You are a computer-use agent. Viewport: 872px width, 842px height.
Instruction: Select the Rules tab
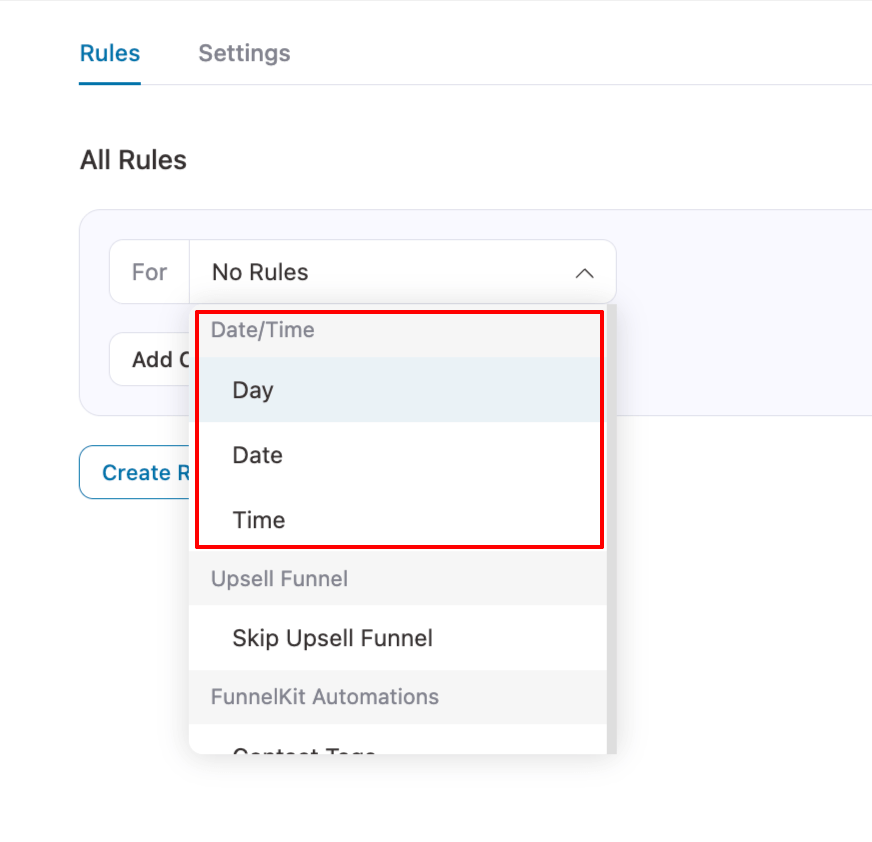[110, 53]
